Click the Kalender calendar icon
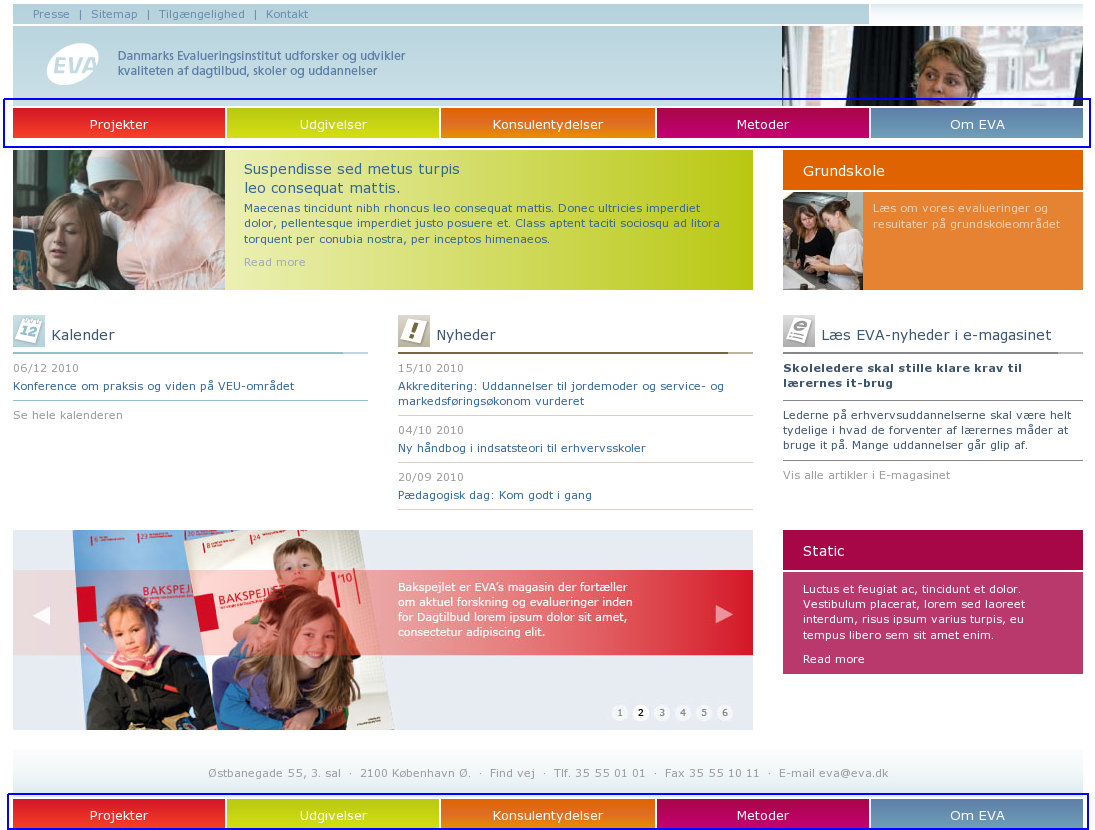The image size is (1095, 830). [29, 331]
